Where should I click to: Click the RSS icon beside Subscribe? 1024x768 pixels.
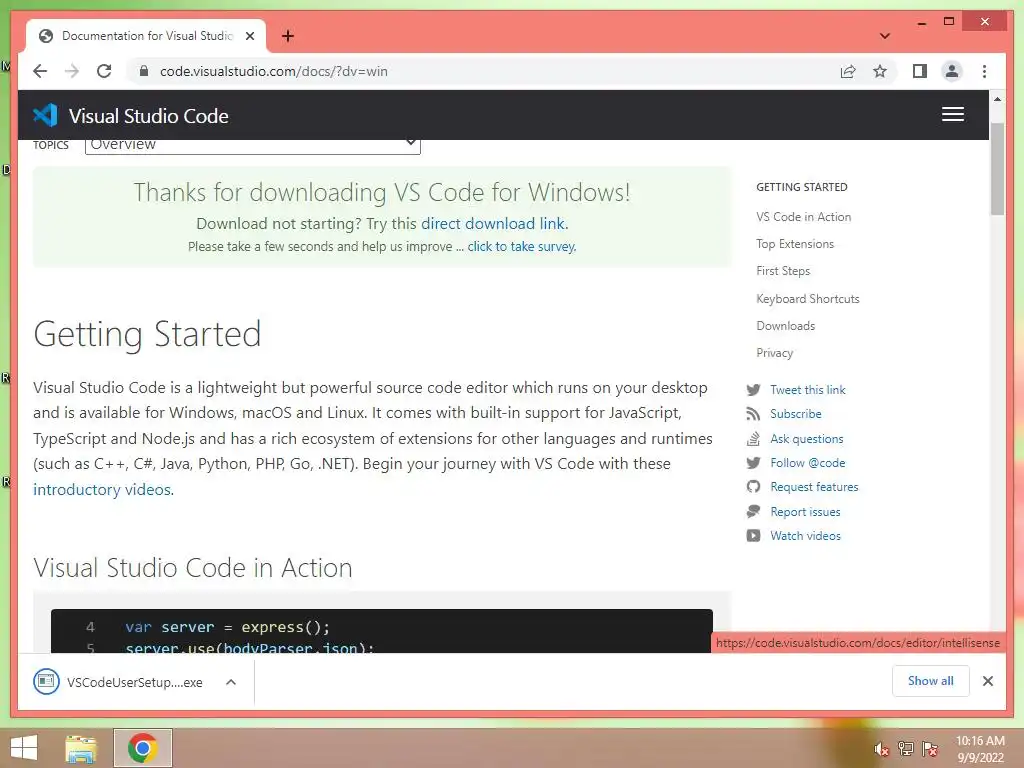(753, 414)
